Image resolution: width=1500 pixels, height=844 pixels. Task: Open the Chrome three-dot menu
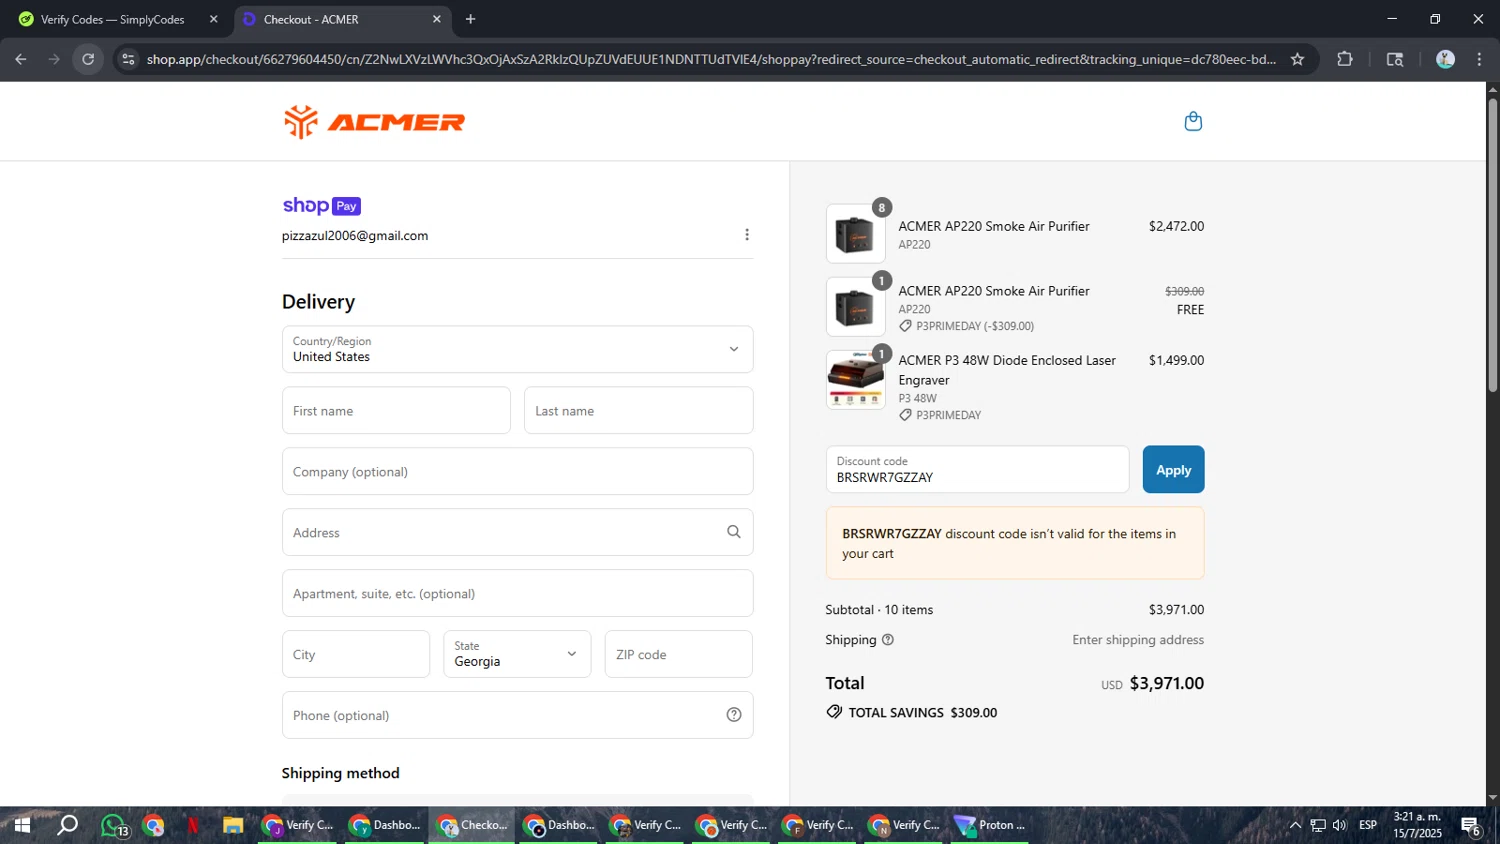click(1479, 59)
